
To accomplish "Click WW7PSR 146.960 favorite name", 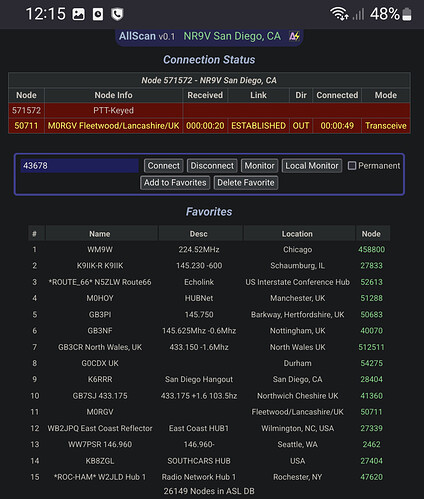I will (x=100, y=444).
